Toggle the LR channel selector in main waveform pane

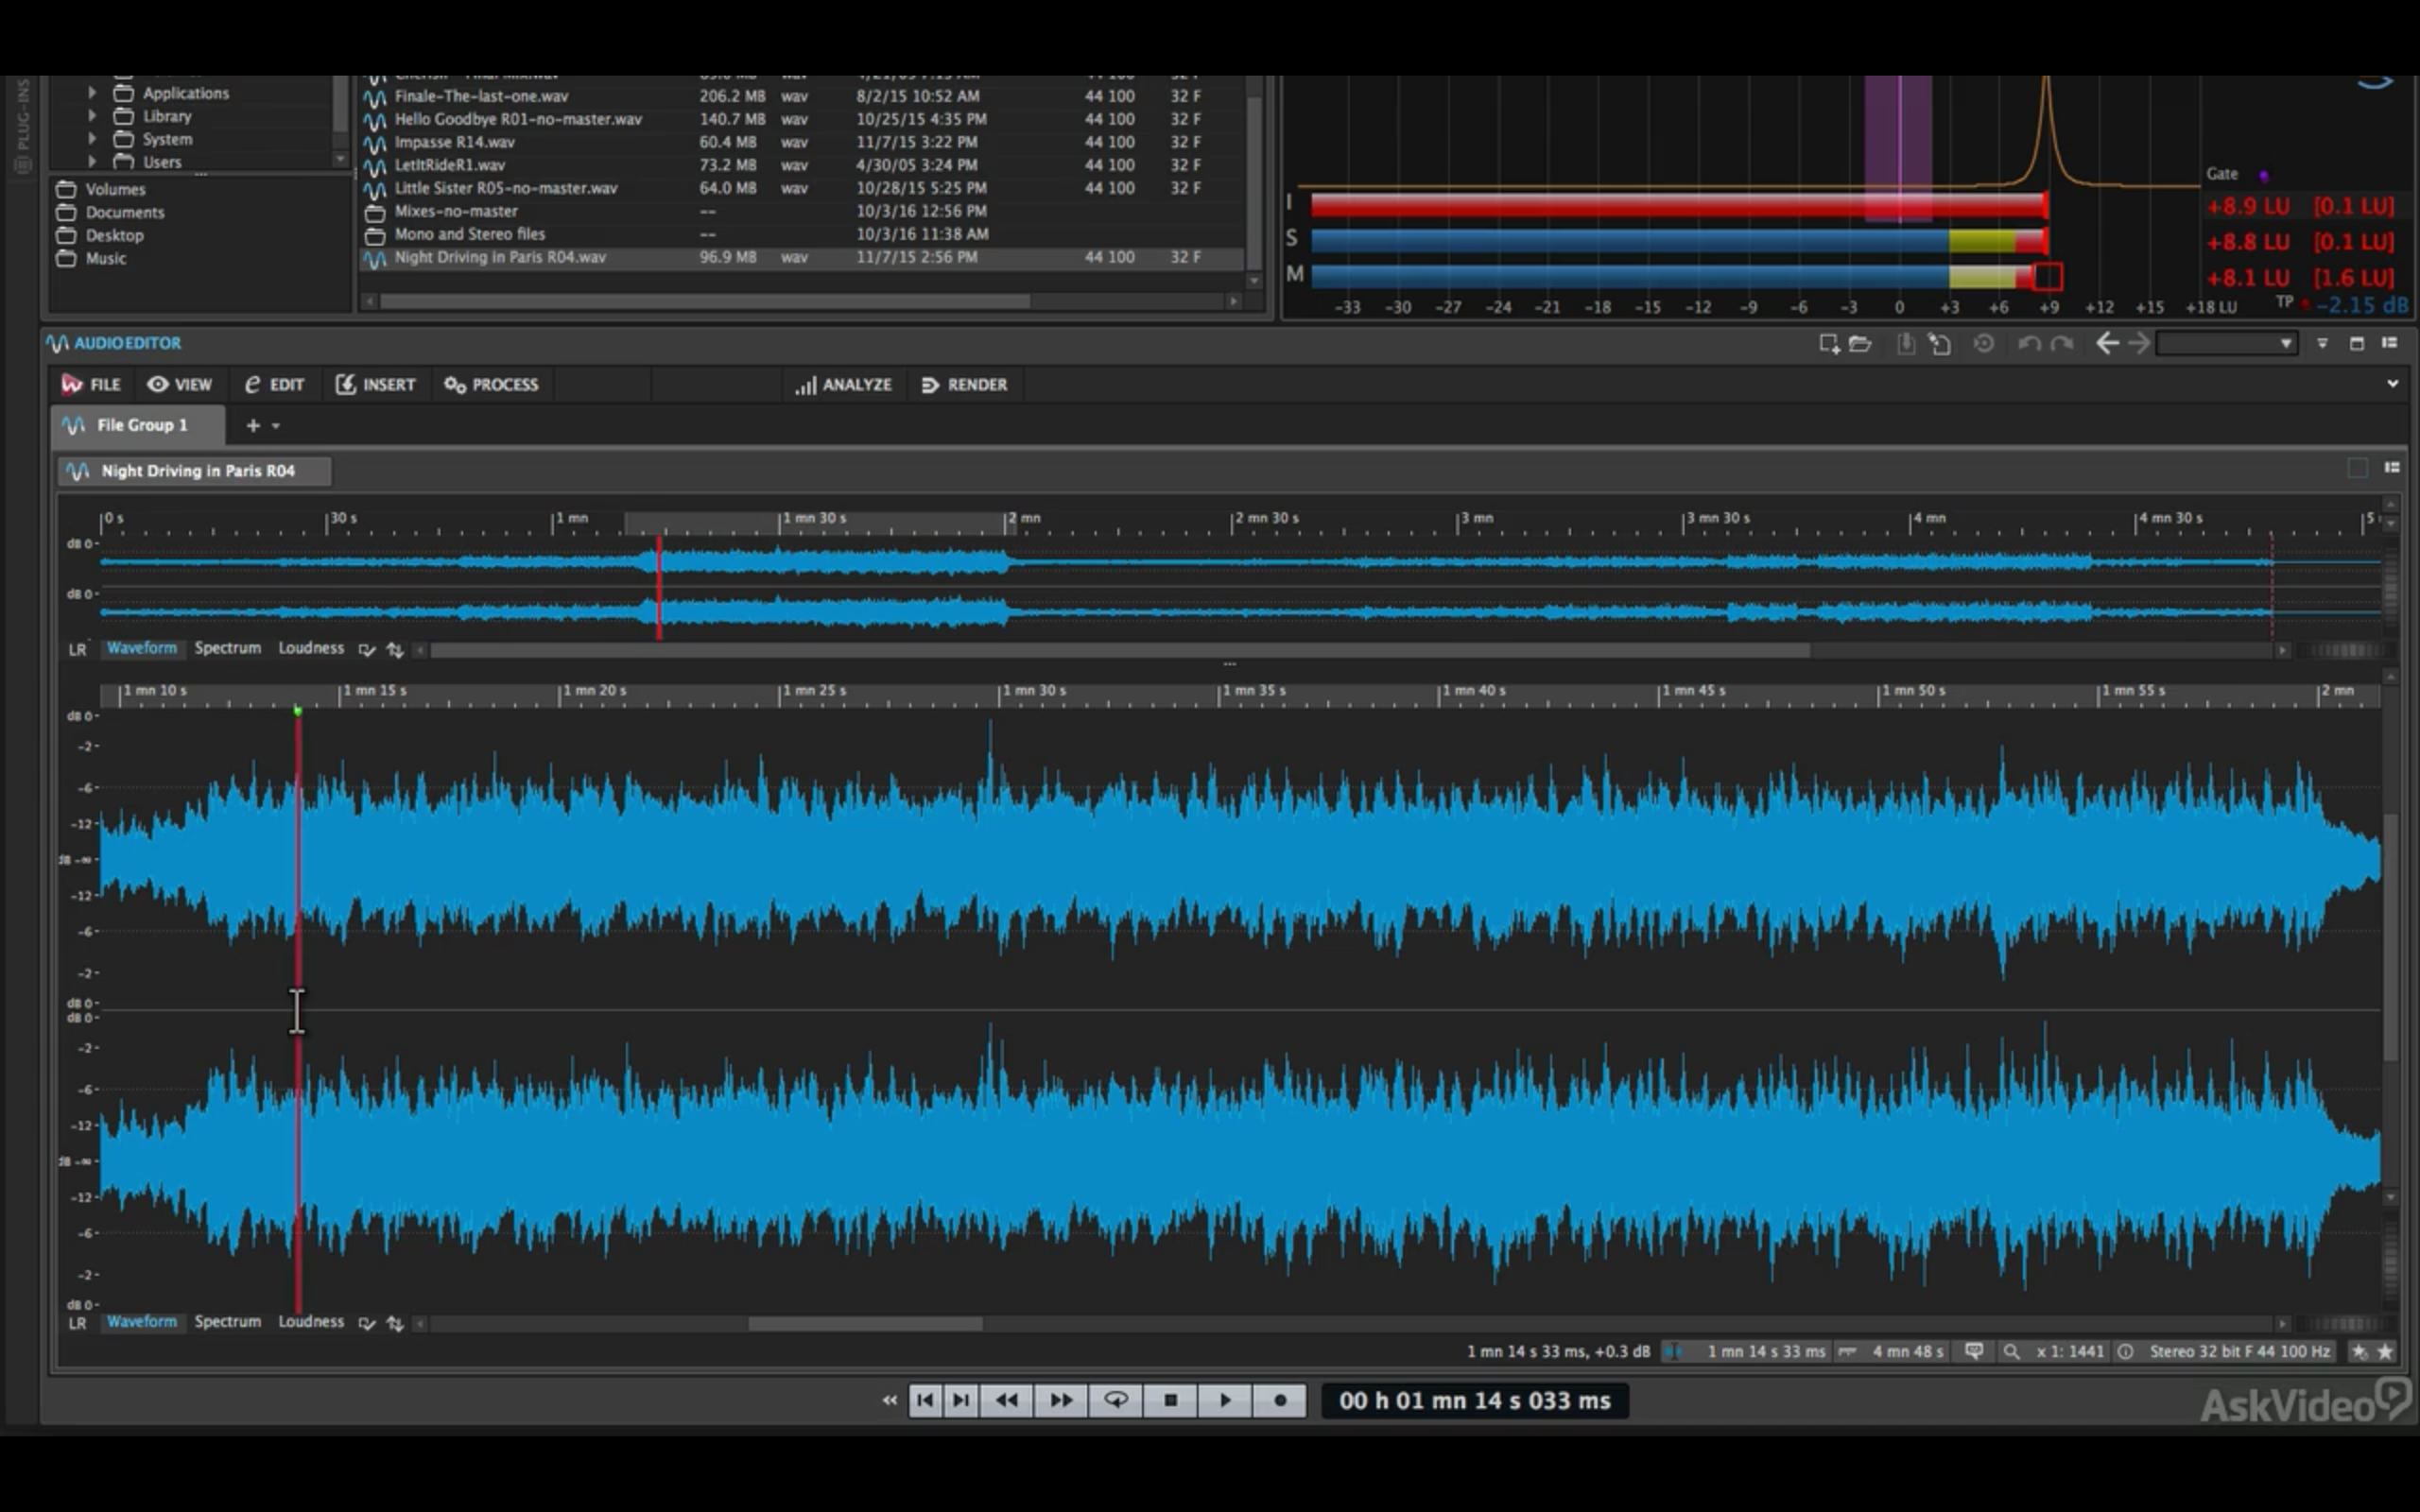77,1323
